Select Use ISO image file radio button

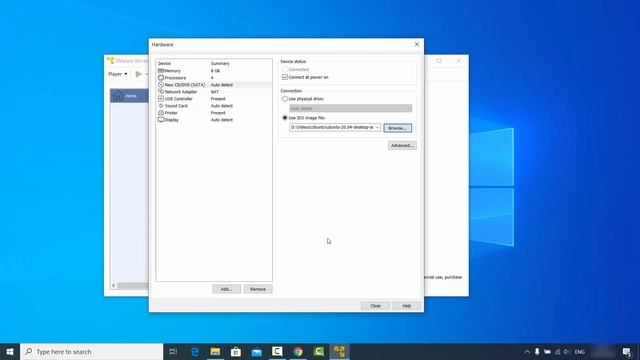(x=285, y=118)
